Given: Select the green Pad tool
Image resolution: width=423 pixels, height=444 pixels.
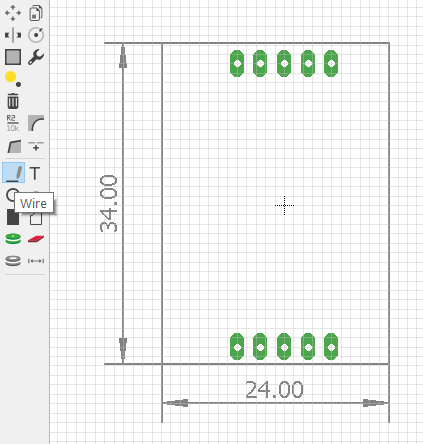Looking at the screenshot, I should [13, 239].
